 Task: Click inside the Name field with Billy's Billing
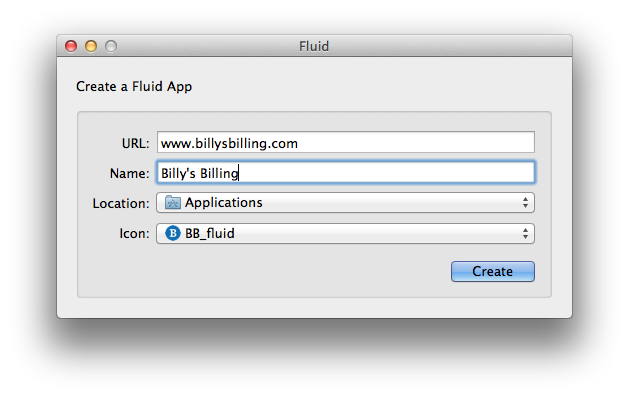coord(346,172)
